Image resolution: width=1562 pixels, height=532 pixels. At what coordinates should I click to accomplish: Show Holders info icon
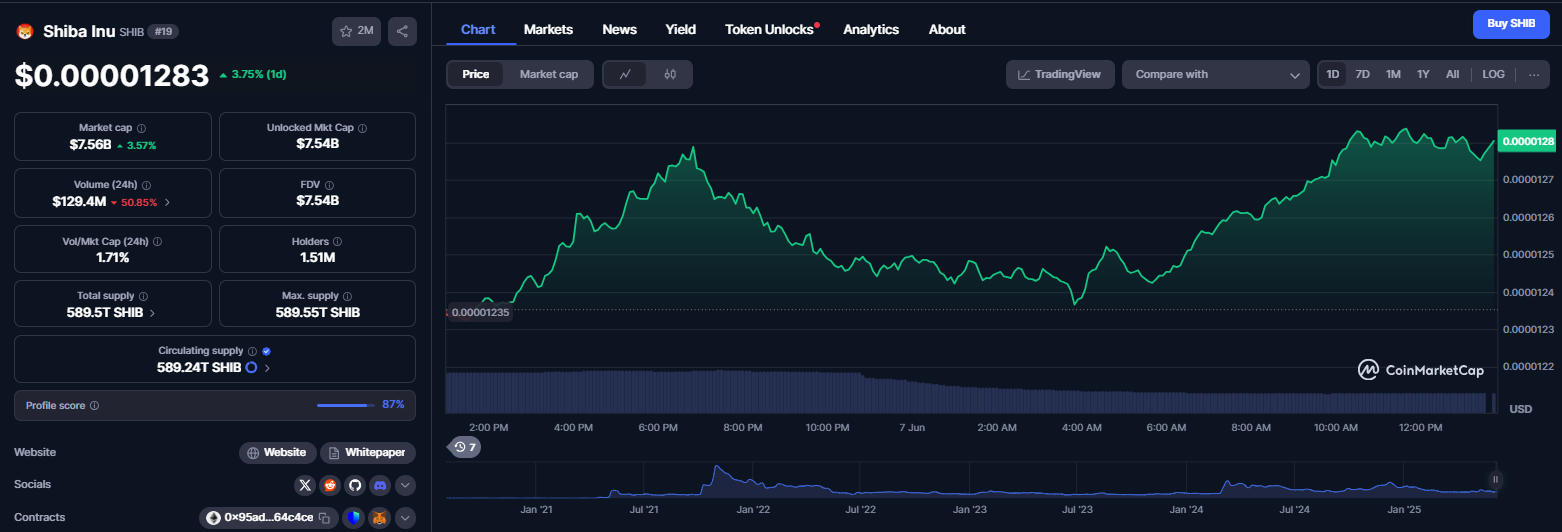(337, 241)
